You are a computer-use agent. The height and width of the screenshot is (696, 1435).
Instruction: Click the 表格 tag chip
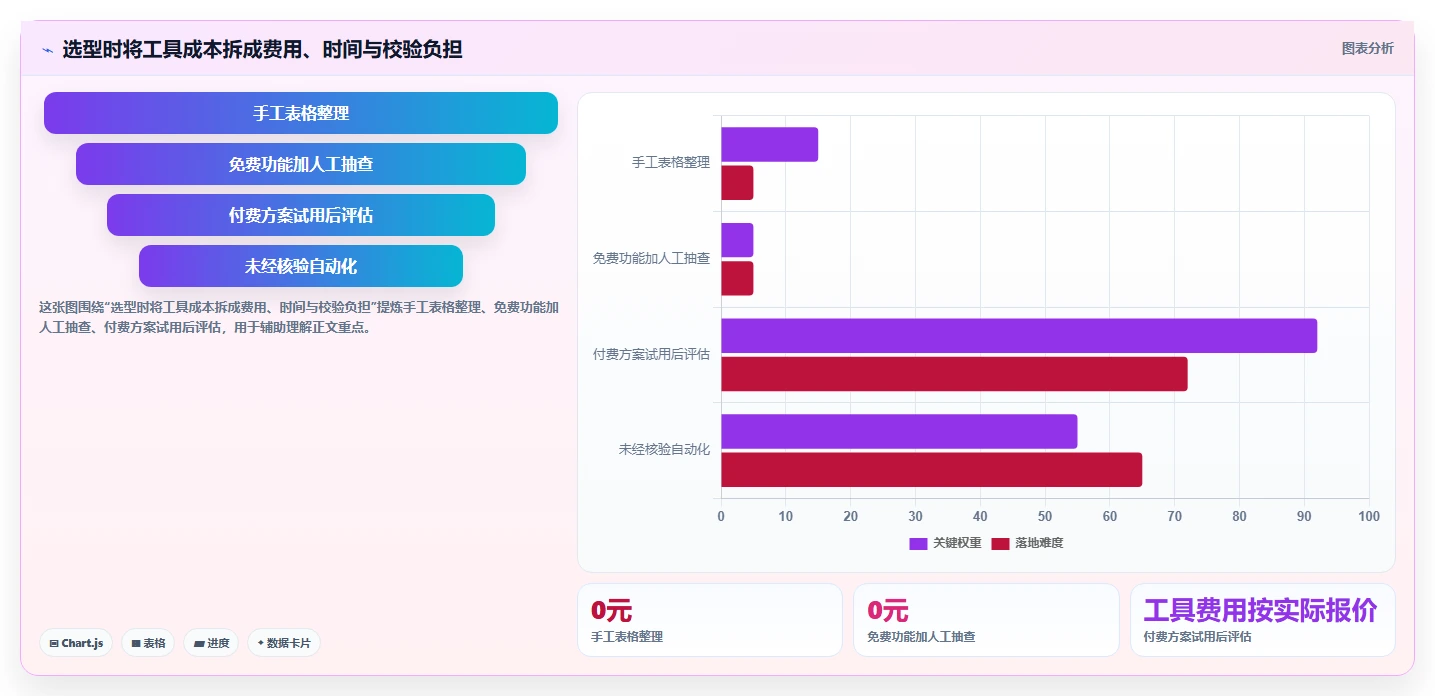[148, 643]
